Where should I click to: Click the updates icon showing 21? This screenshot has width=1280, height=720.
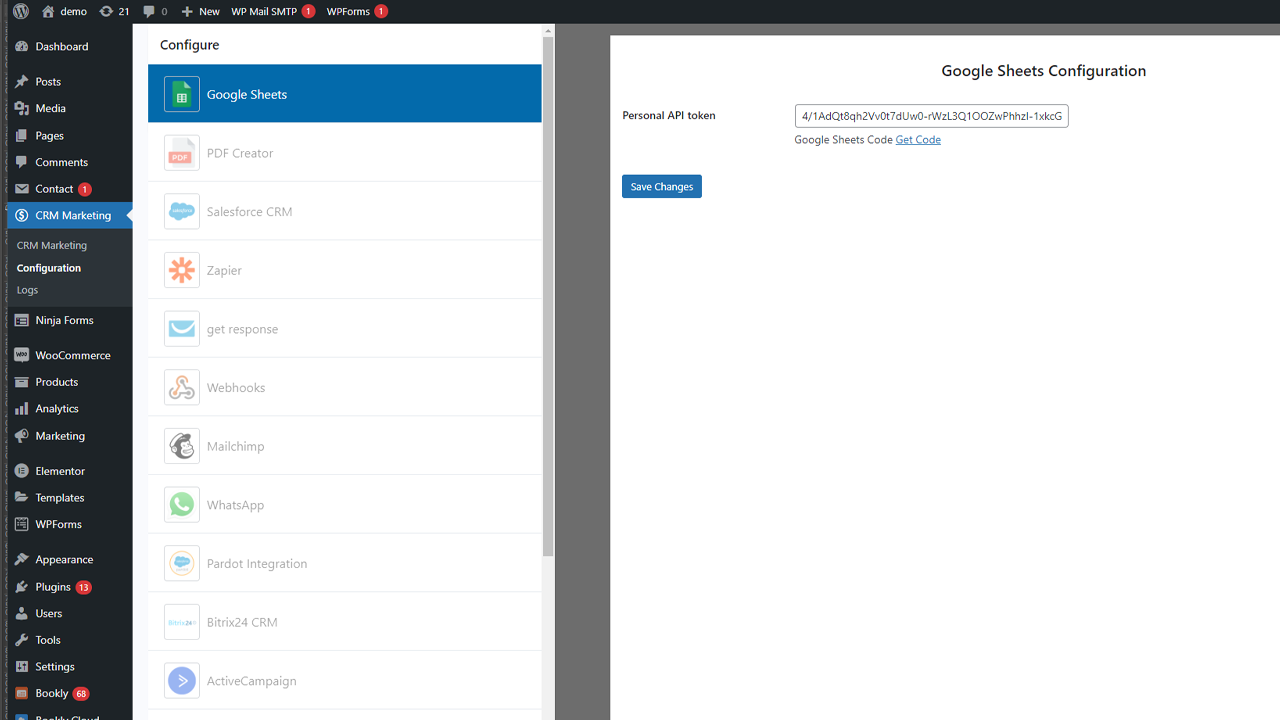[106, 11]
